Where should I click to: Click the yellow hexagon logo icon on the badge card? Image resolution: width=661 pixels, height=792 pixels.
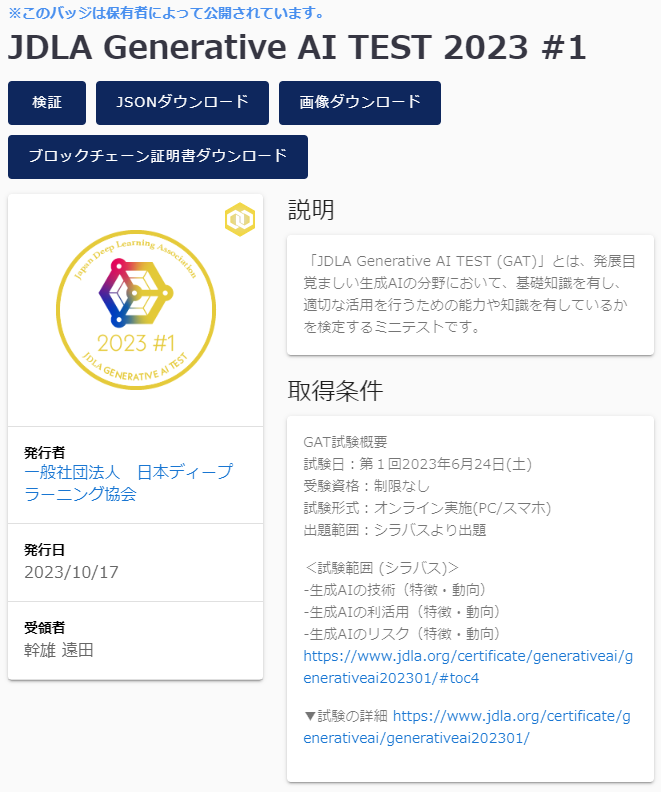pyautogui.click(x=240, y=219)
